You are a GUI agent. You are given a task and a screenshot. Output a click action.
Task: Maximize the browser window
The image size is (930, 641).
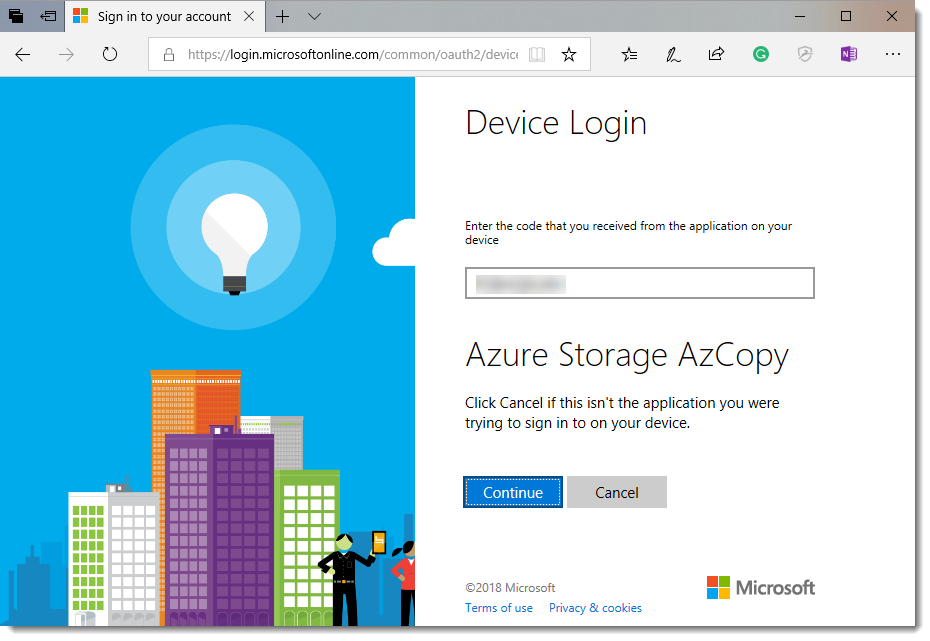pyautogui.click(x=846, y=17)
